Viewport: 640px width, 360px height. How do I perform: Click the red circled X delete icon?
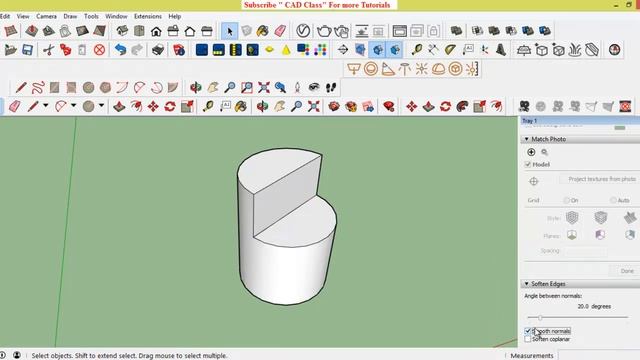[x=99, y=50]
